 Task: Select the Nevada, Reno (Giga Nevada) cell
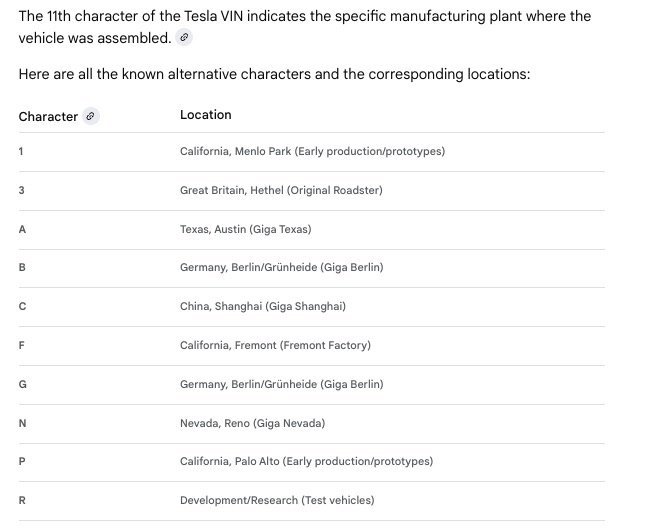[x=252, y=423]
